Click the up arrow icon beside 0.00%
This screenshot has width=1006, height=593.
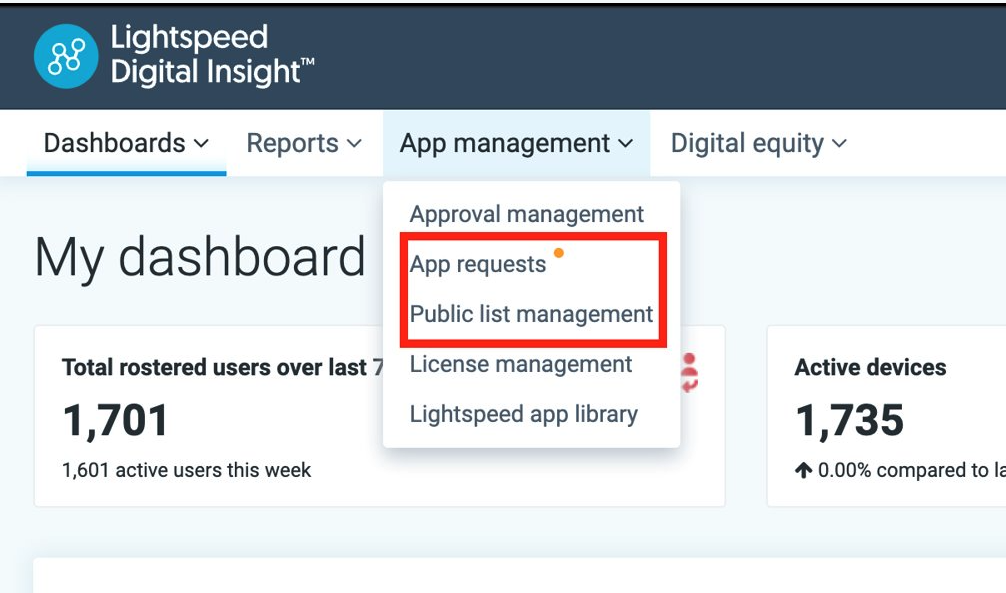pyautogui.click(x=803, y=470)
